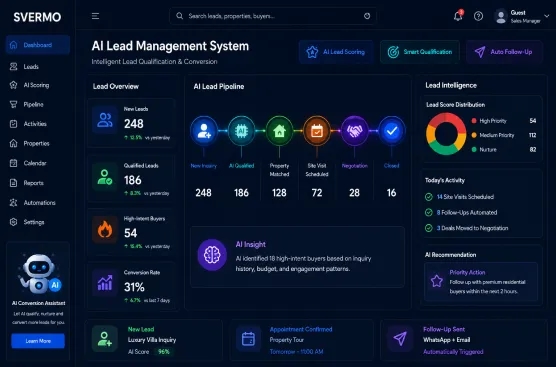Image resolution: width=556 pixels, height=367 pixels.
Task: Expand the Guest account dropdown chevron
Action: coord(547,16)
